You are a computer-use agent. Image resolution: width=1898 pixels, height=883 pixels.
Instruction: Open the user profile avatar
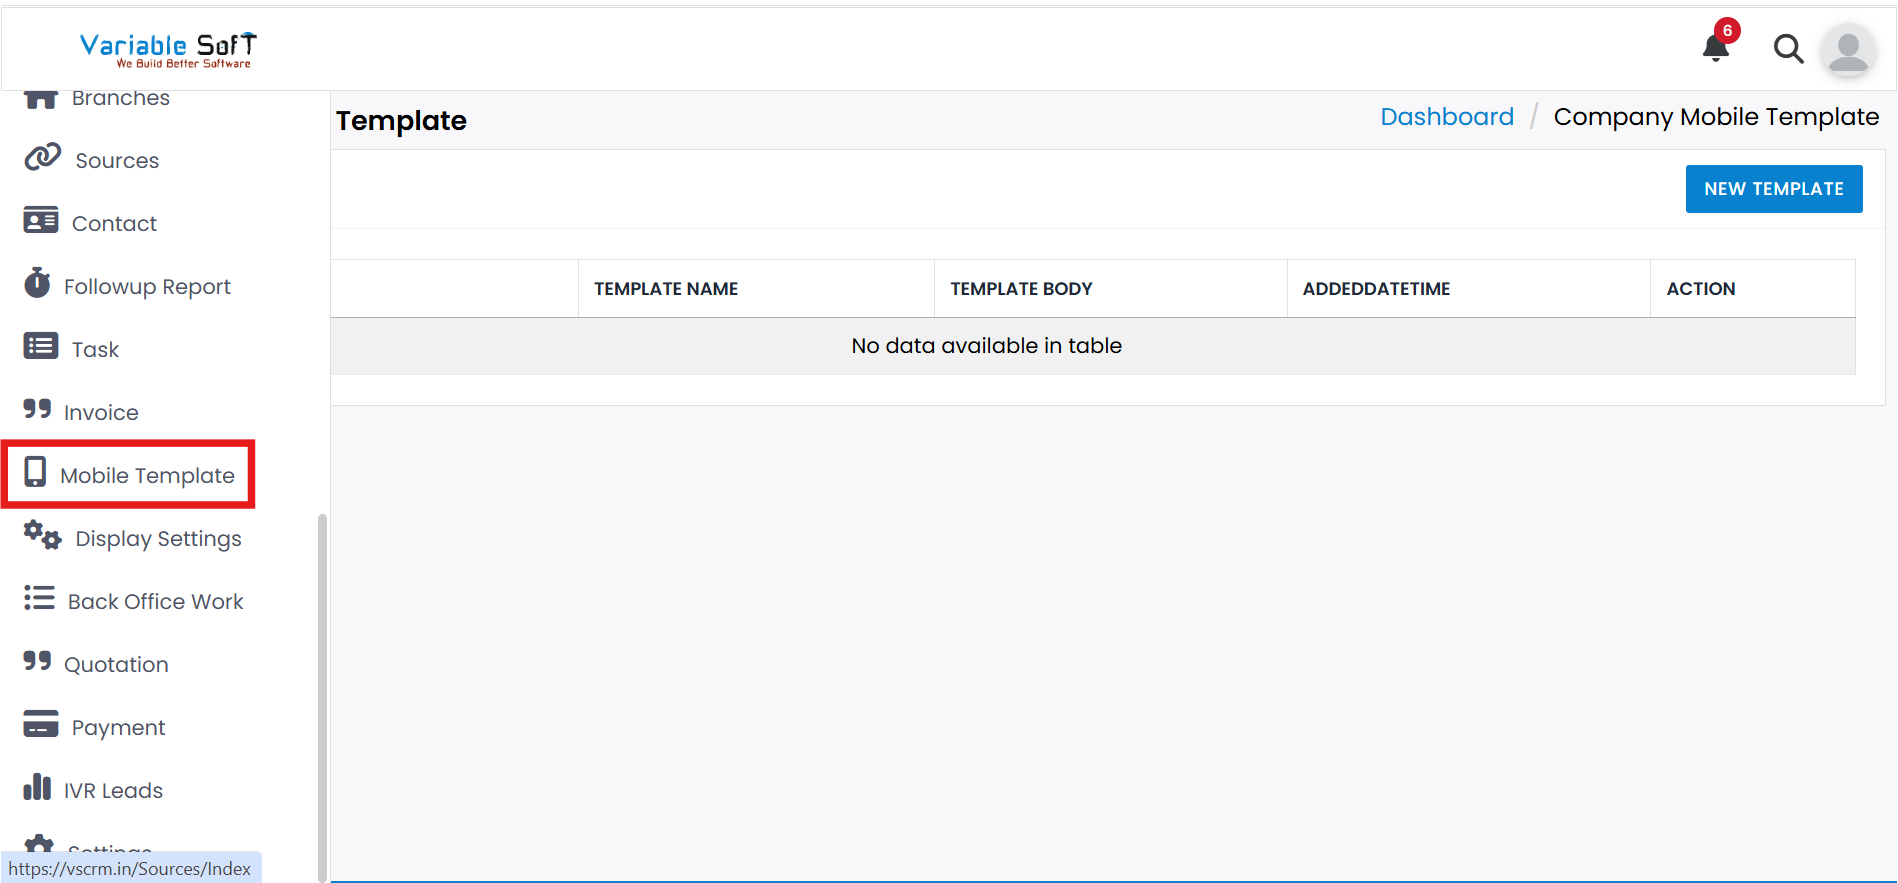(1847, 50)
